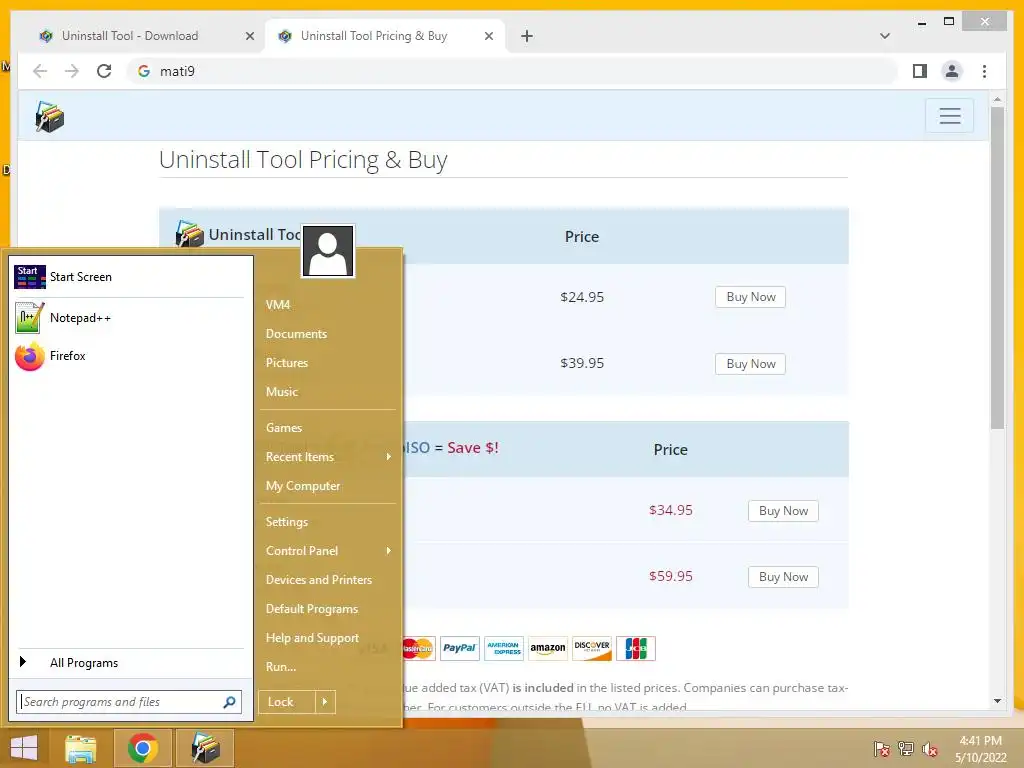
Task: Buy Now for the $39.95 license
Action: (x=750, y=364)
